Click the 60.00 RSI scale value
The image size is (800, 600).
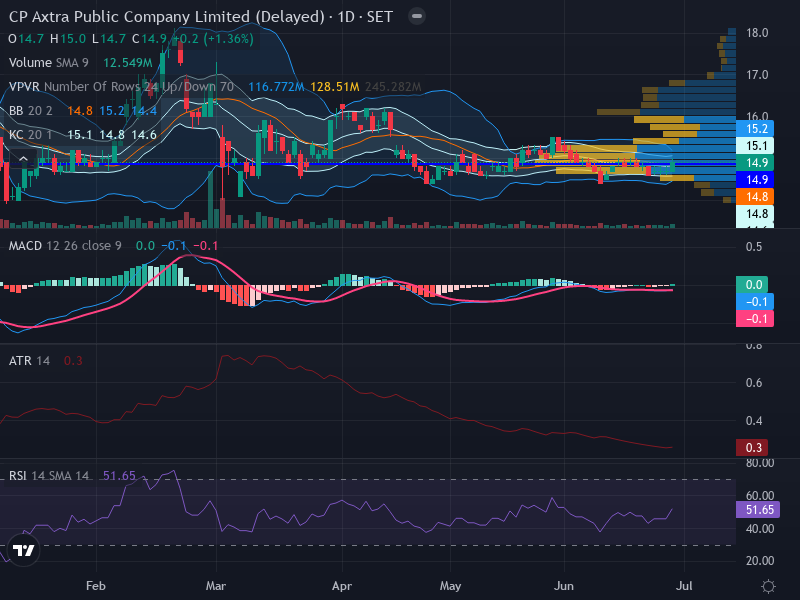[x=760, y=496]
